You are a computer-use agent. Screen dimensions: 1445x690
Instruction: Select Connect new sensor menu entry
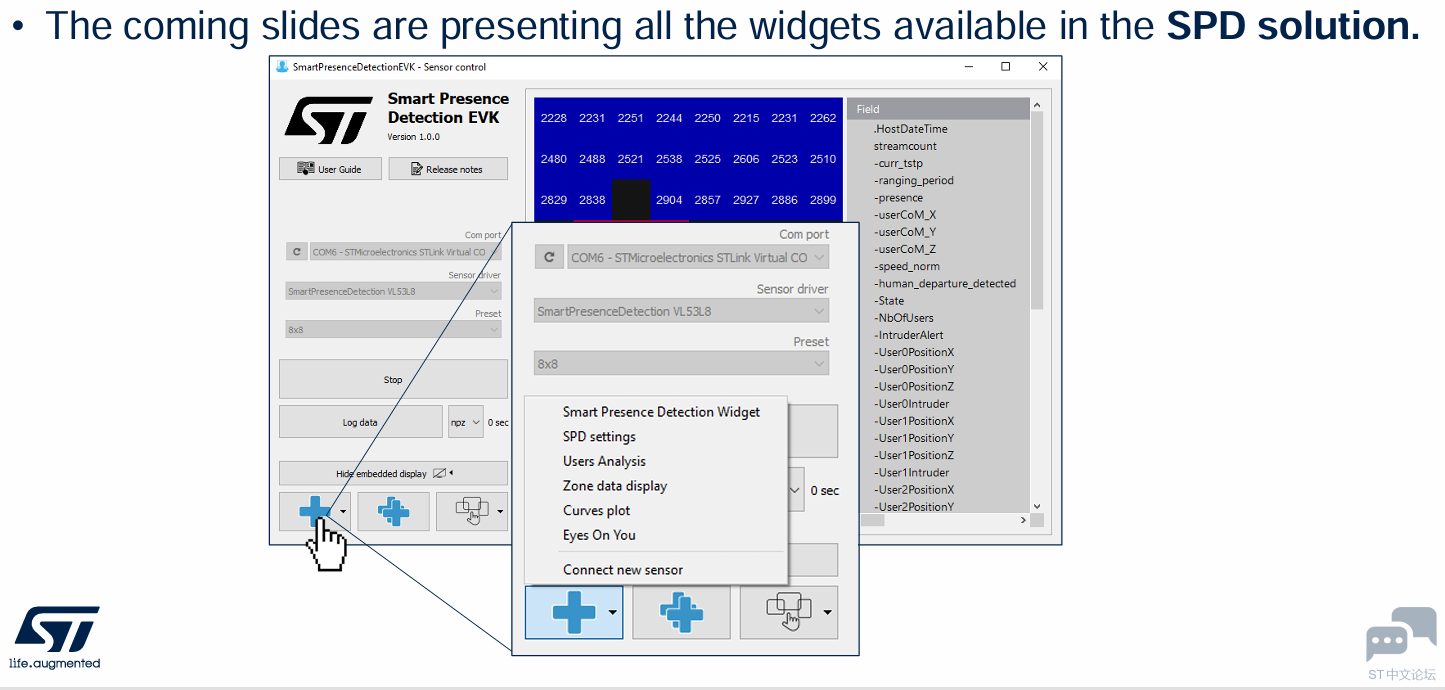[623, 570]
